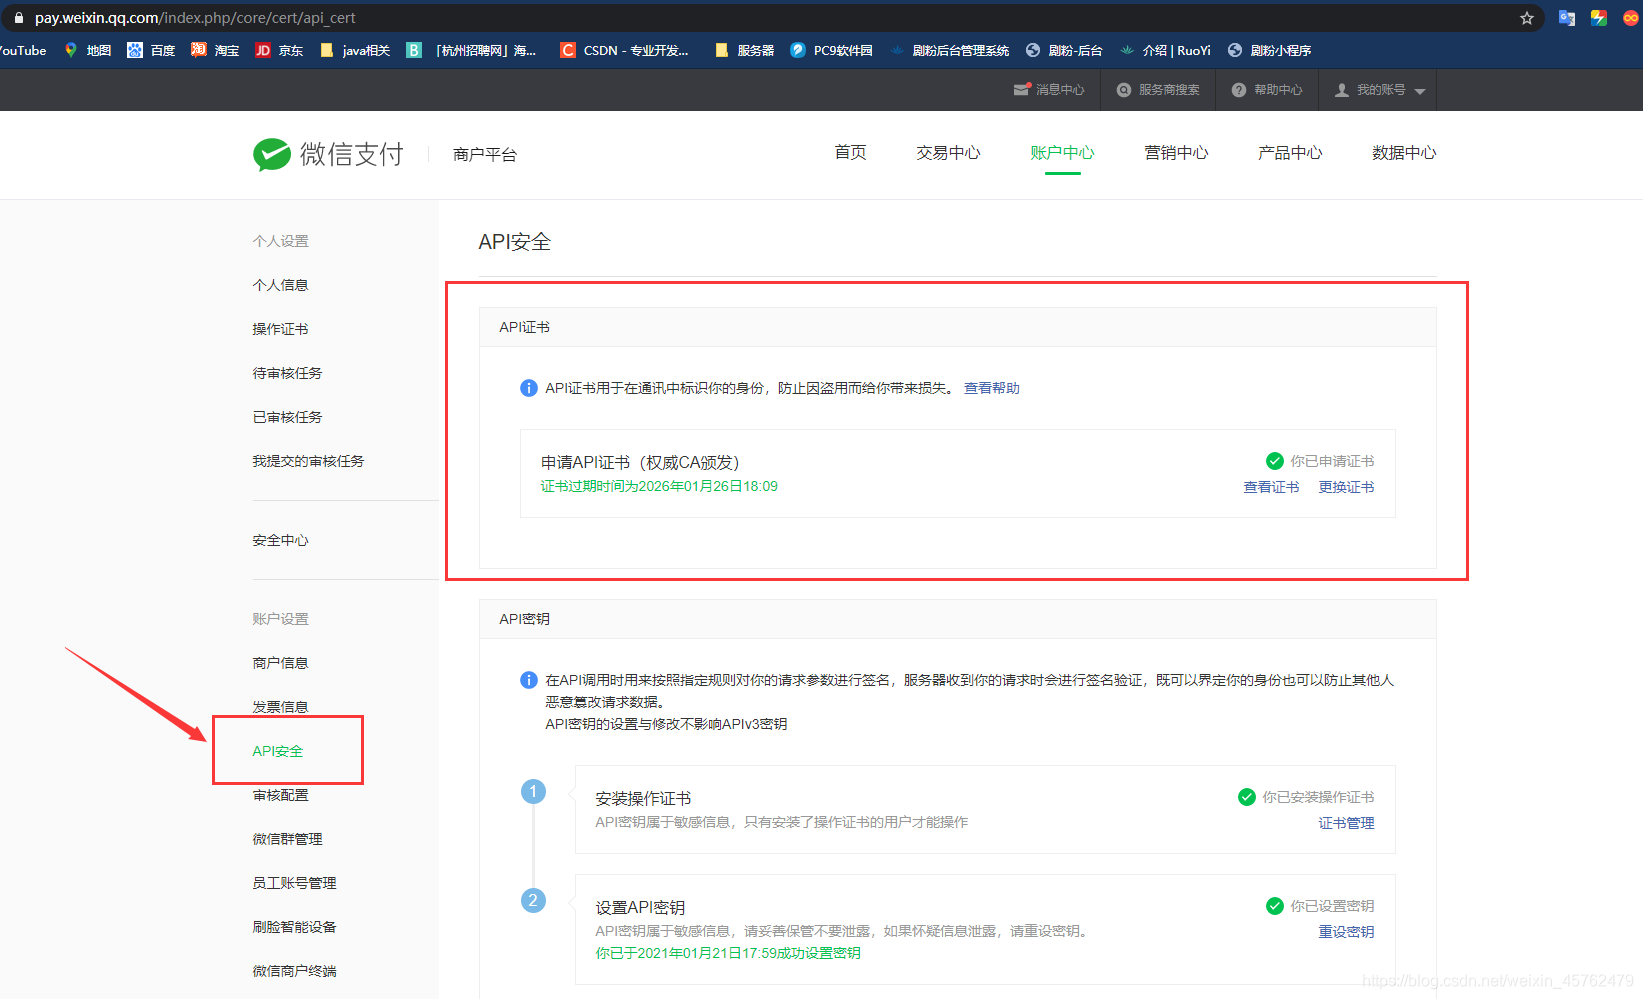
Task: Open the 介绍 | RuoYi bookmark
Action: coord(1165,50)
